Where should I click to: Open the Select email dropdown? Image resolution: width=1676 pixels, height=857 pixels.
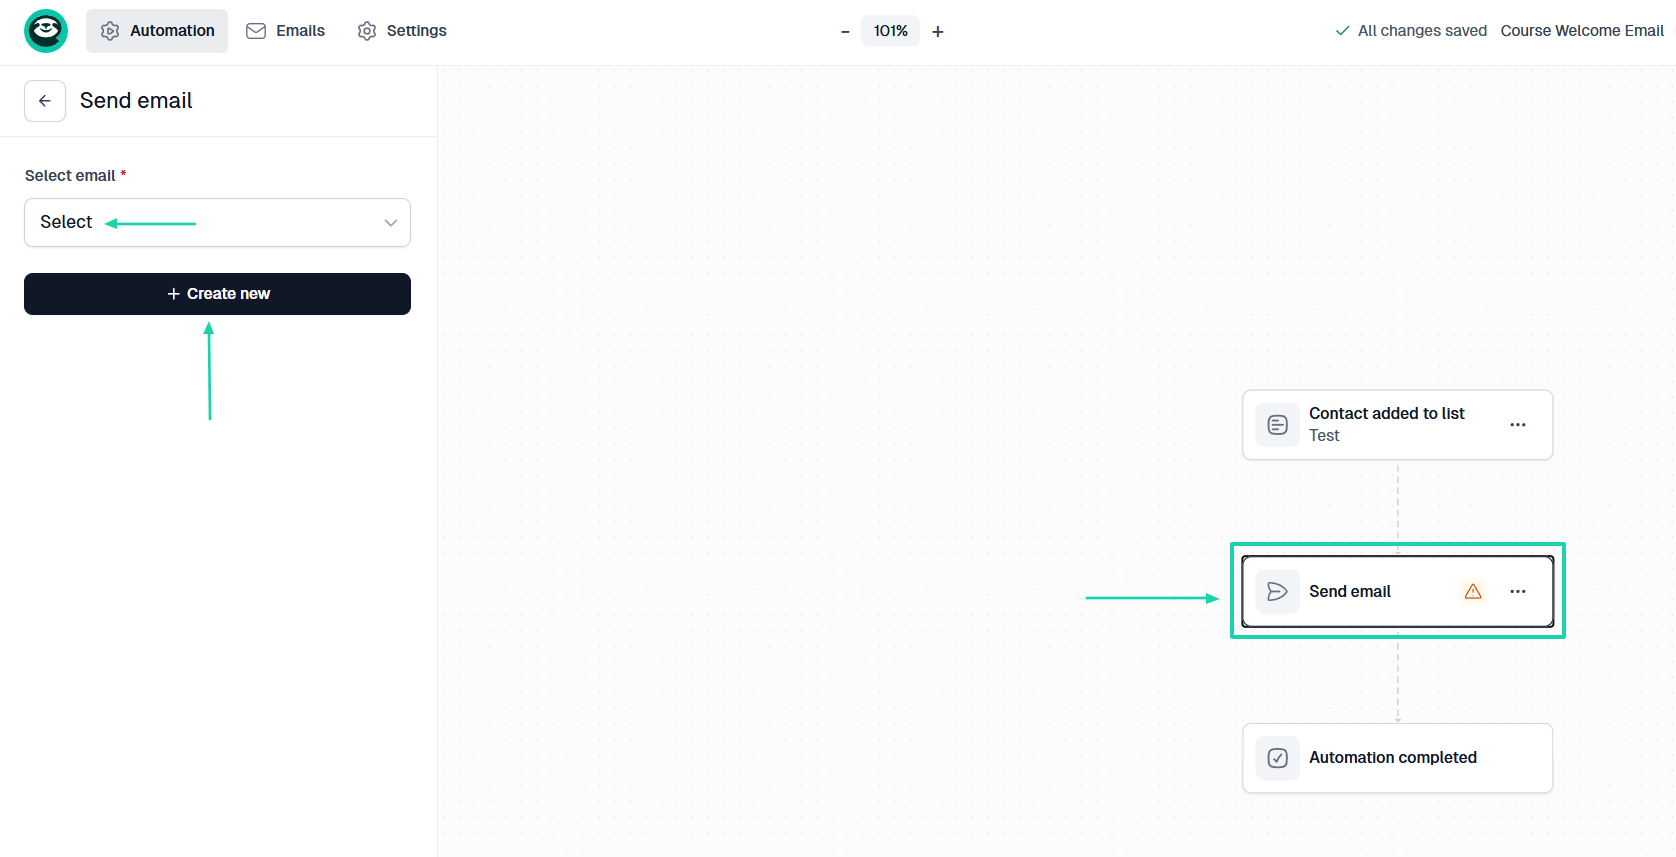tap(217, 222)
